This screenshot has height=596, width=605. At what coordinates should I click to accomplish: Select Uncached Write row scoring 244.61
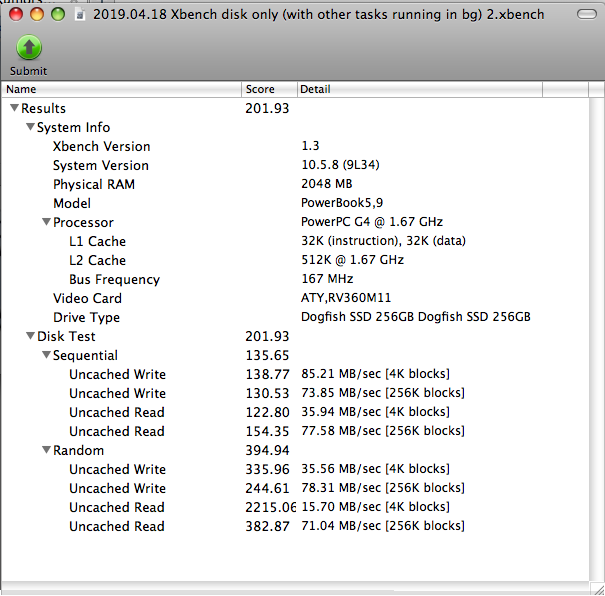pyautogui.click(x=295, y=488)
